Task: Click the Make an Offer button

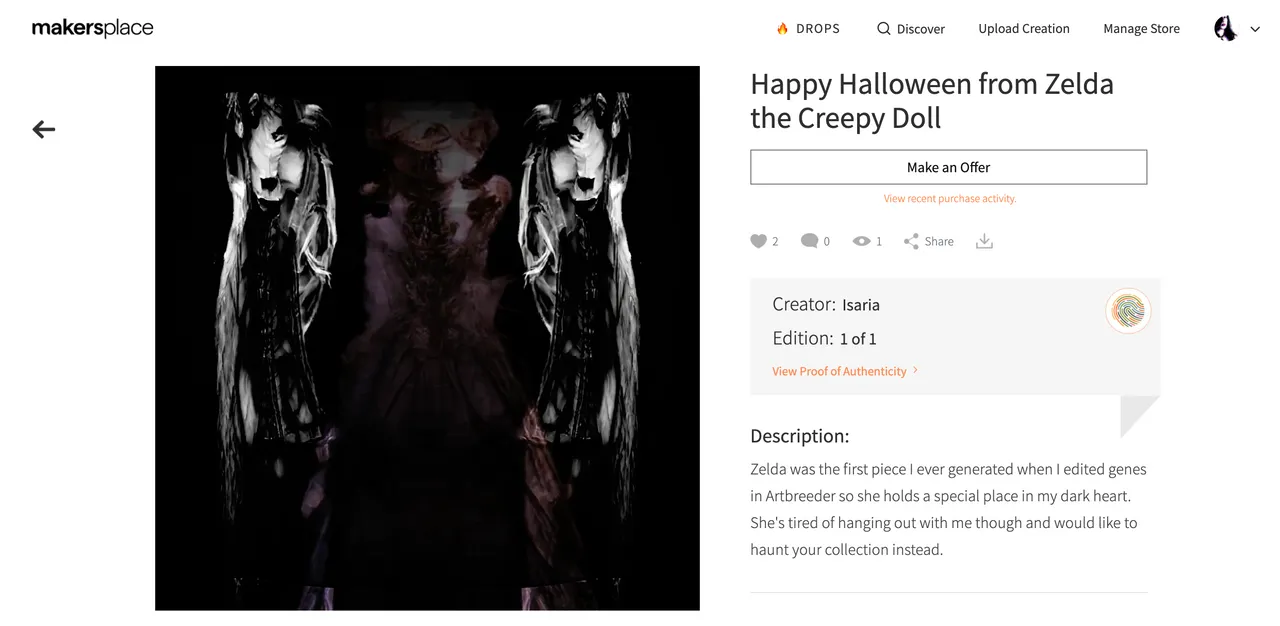Action: click(x=948, y=167)
